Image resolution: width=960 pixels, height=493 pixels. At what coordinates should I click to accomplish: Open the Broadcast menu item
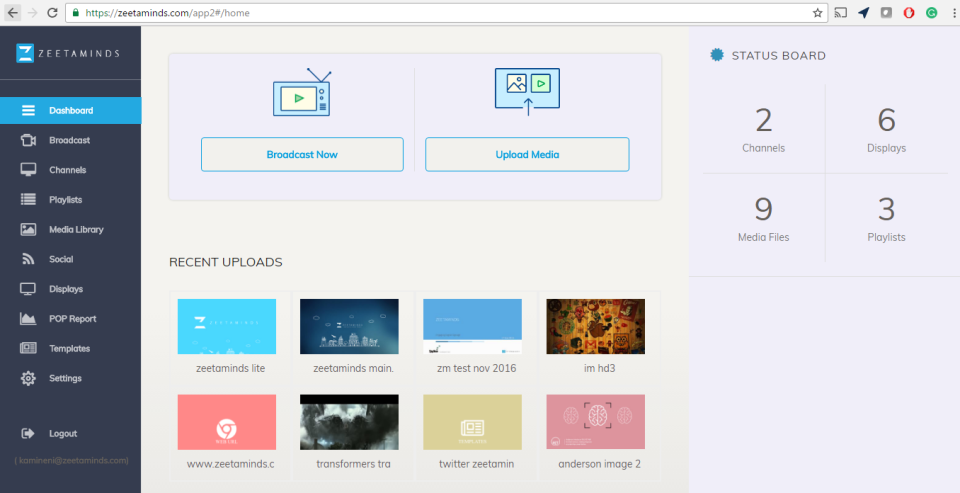pos(70,140)
